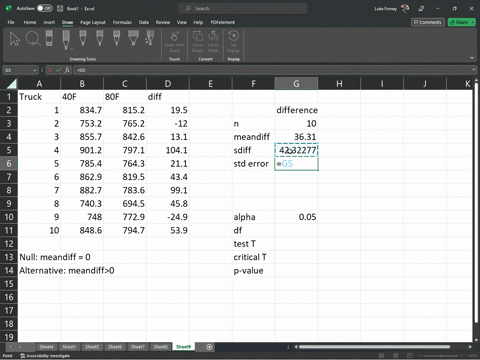Screen dimensions: 480x360
Task: Click in the Search box
Action: click(x=243, y=8)
